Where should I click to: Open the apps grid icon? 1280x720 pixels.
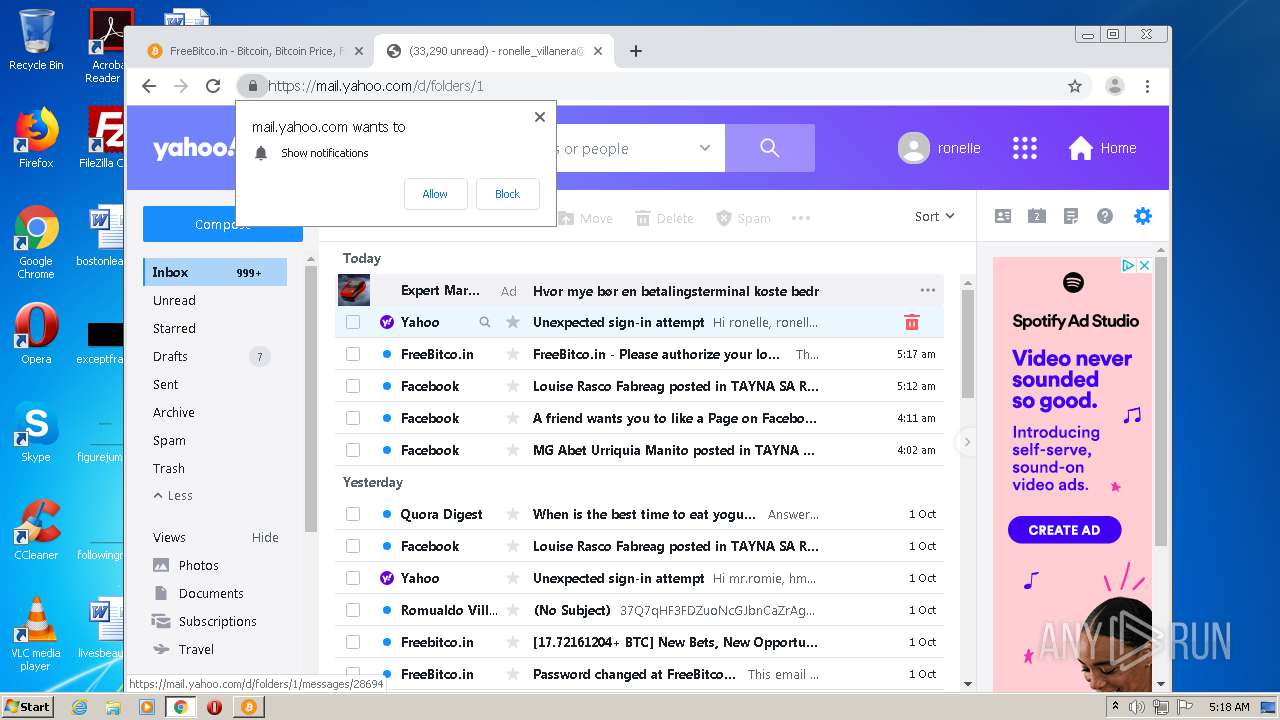[1025, 148]
